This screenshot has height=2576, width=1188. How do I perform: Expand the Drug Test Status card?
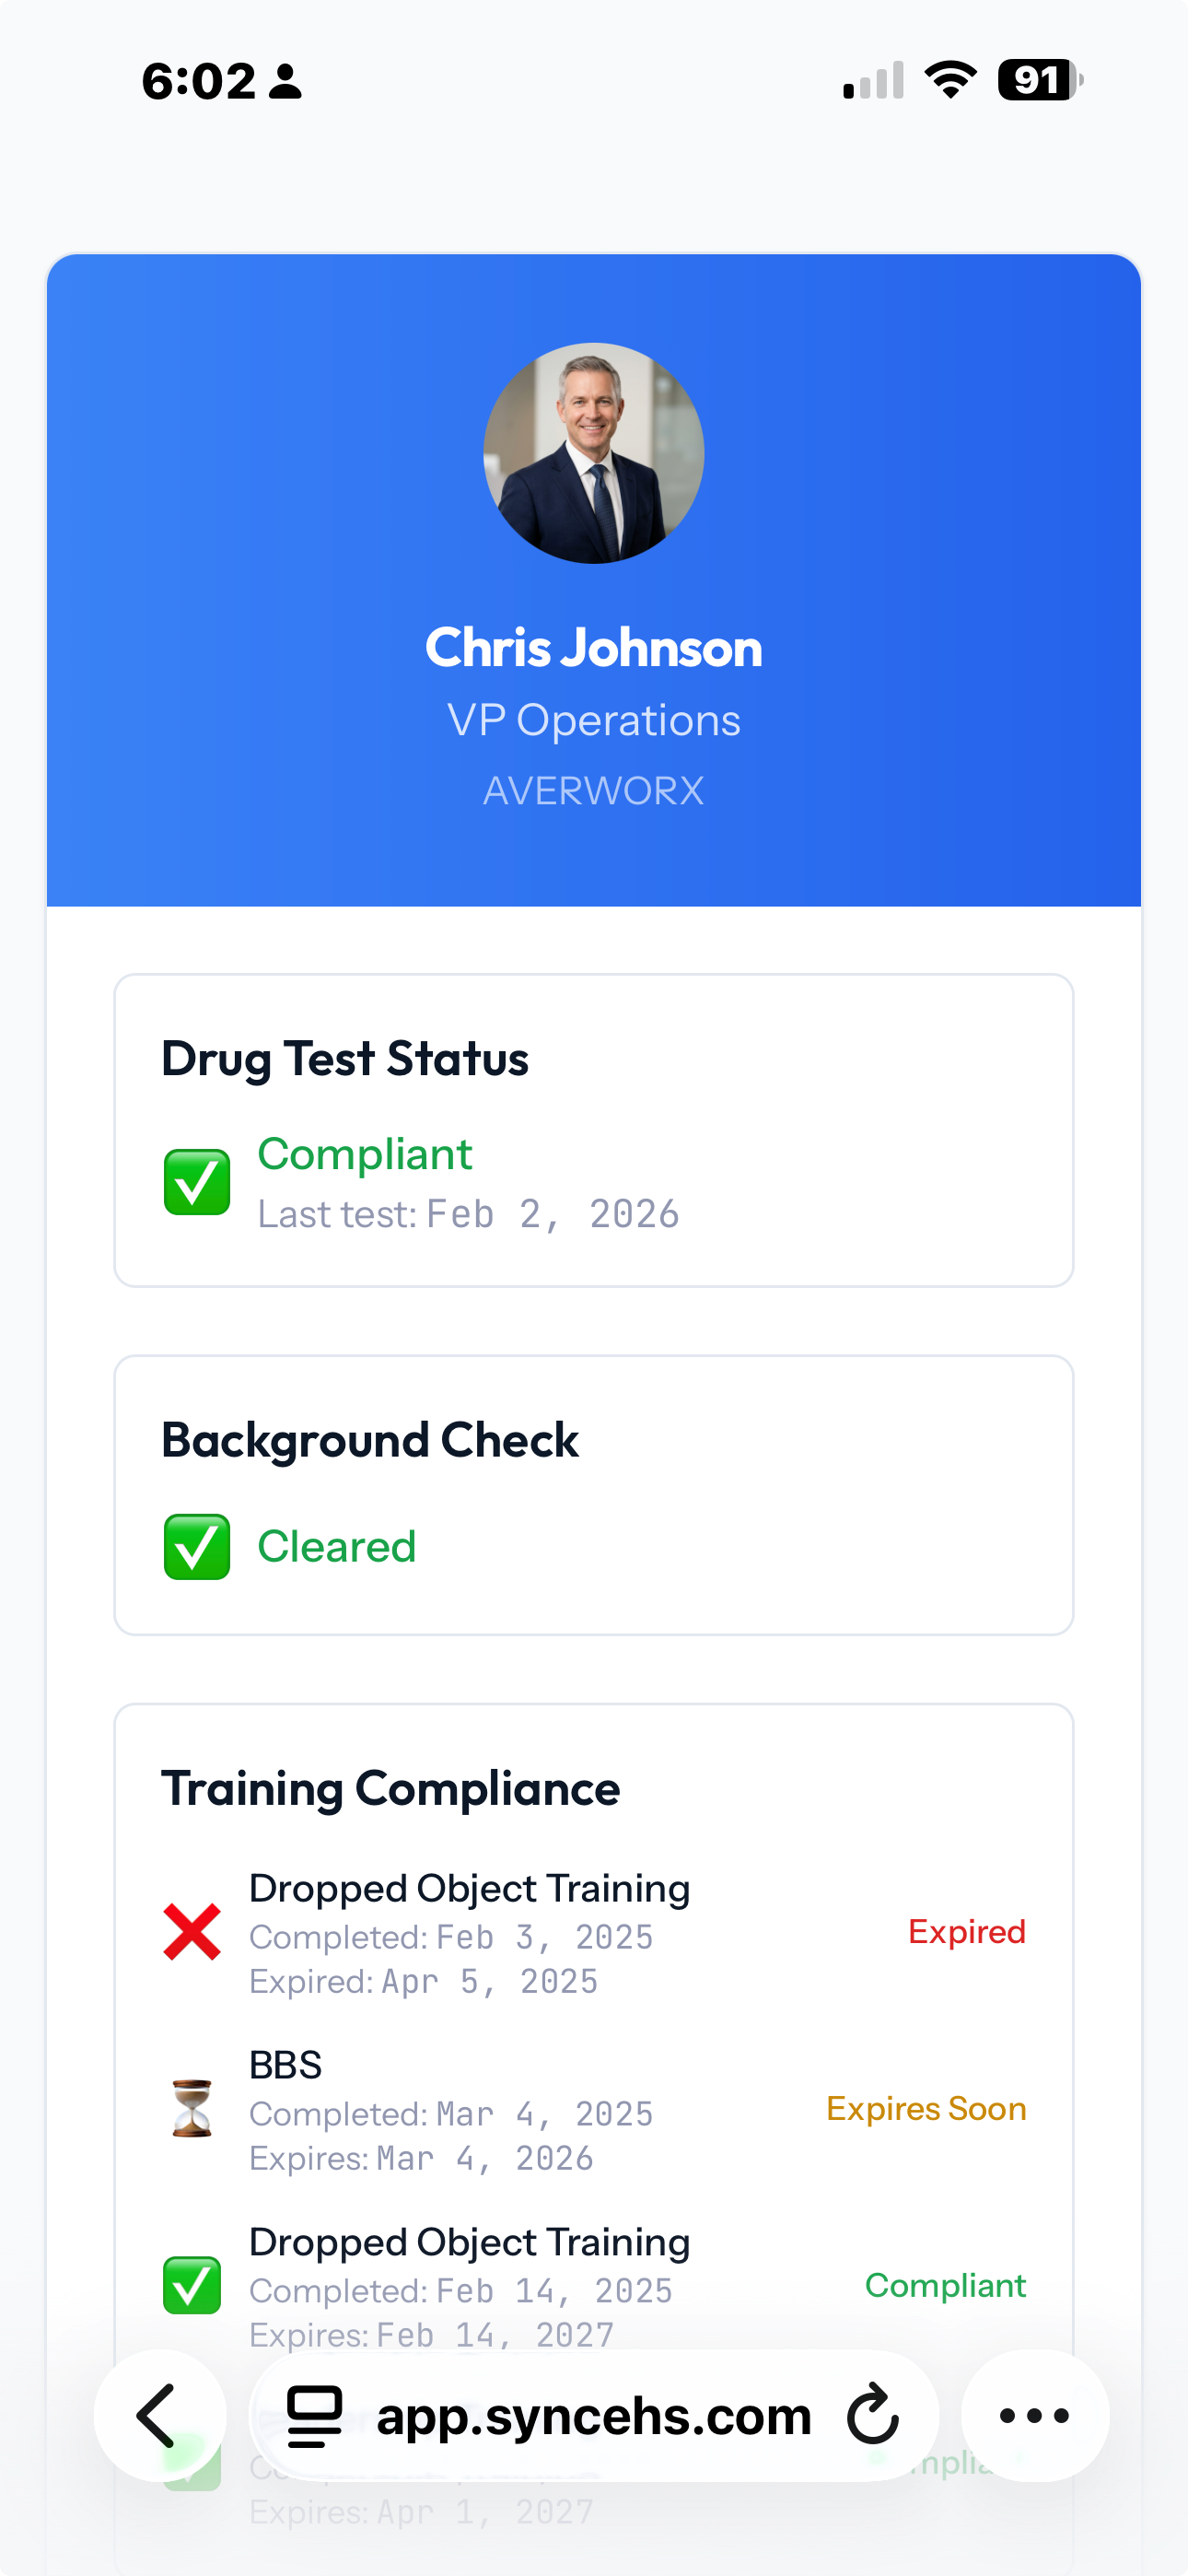[345, 1059]
